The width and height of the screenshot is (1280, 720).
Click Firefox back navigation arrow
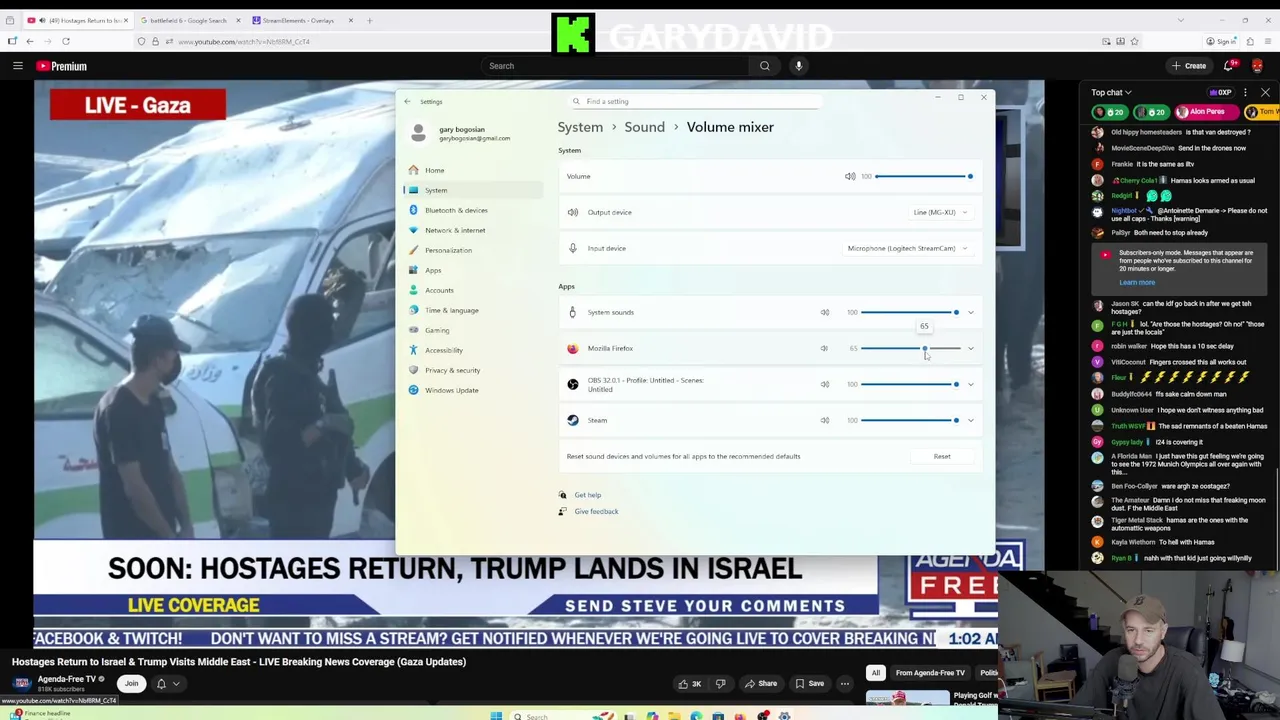point(30,41)
